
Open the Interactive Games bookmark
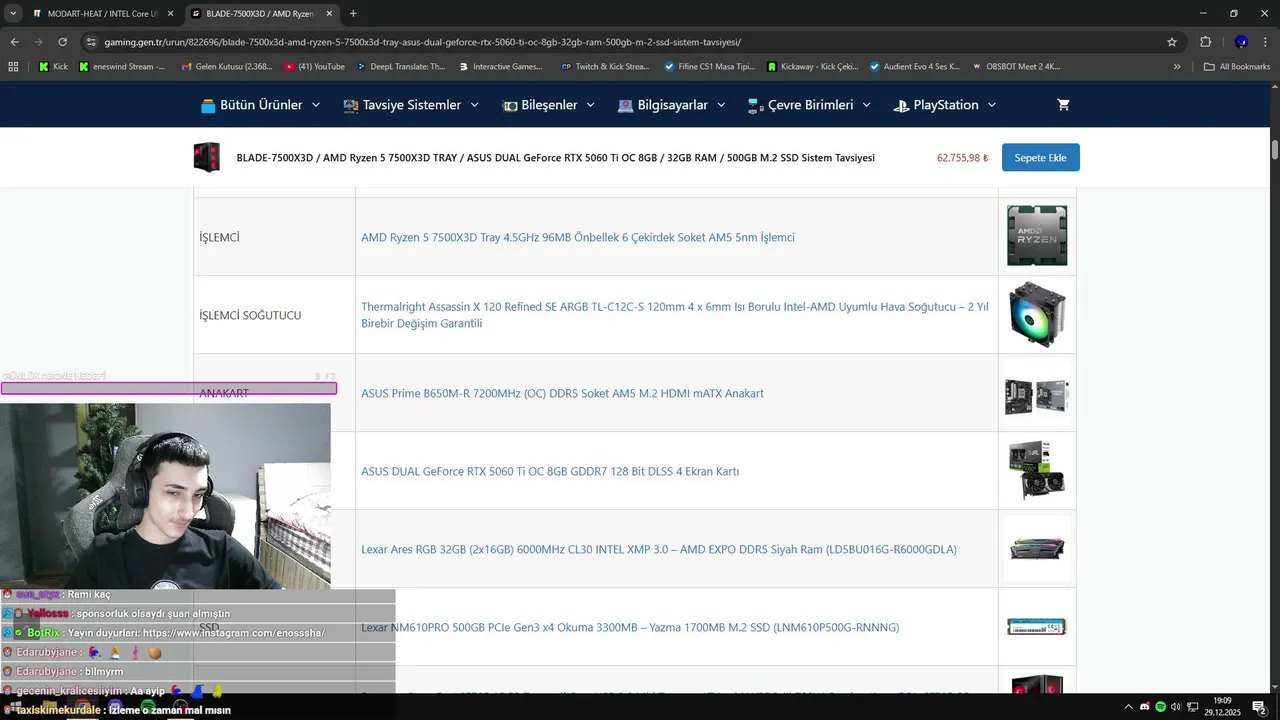pyautogui.click(x=501, y=67)
